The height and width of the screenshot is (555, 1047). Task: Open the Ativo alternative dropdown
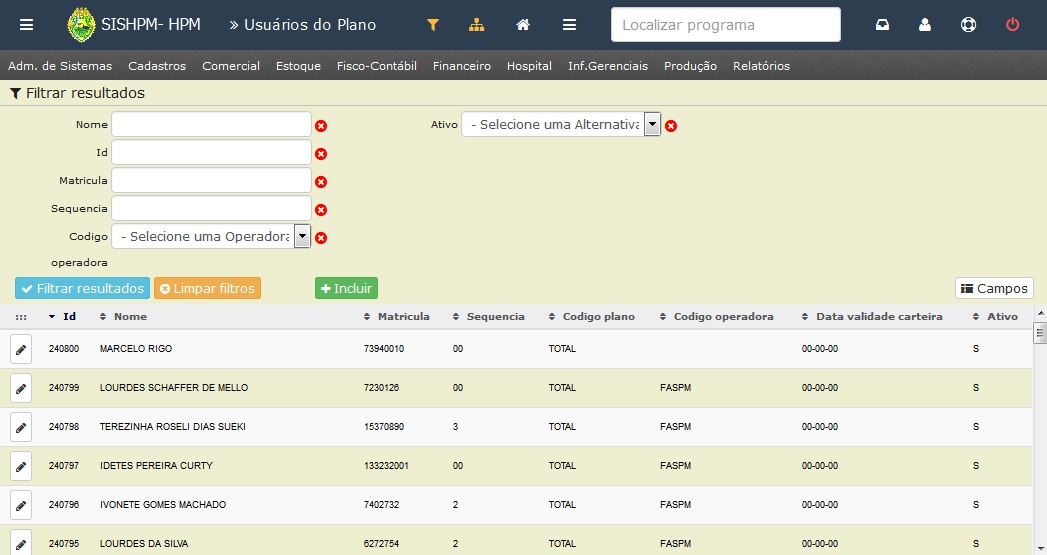561,124
